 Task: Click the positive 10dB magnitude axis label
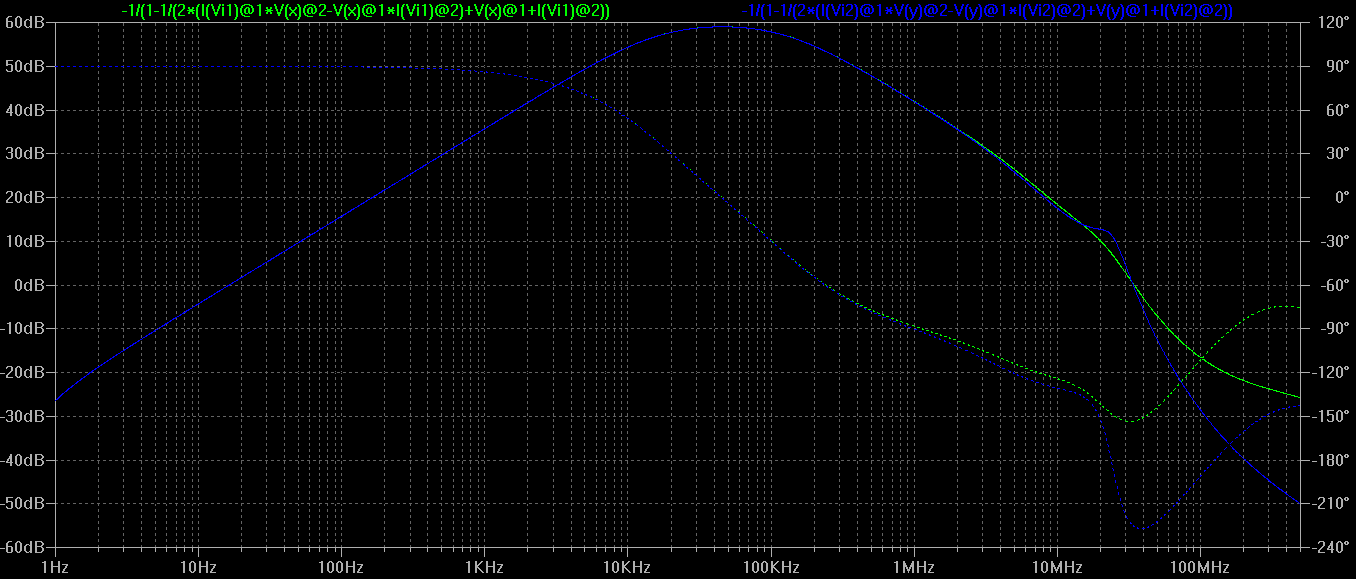24,241
